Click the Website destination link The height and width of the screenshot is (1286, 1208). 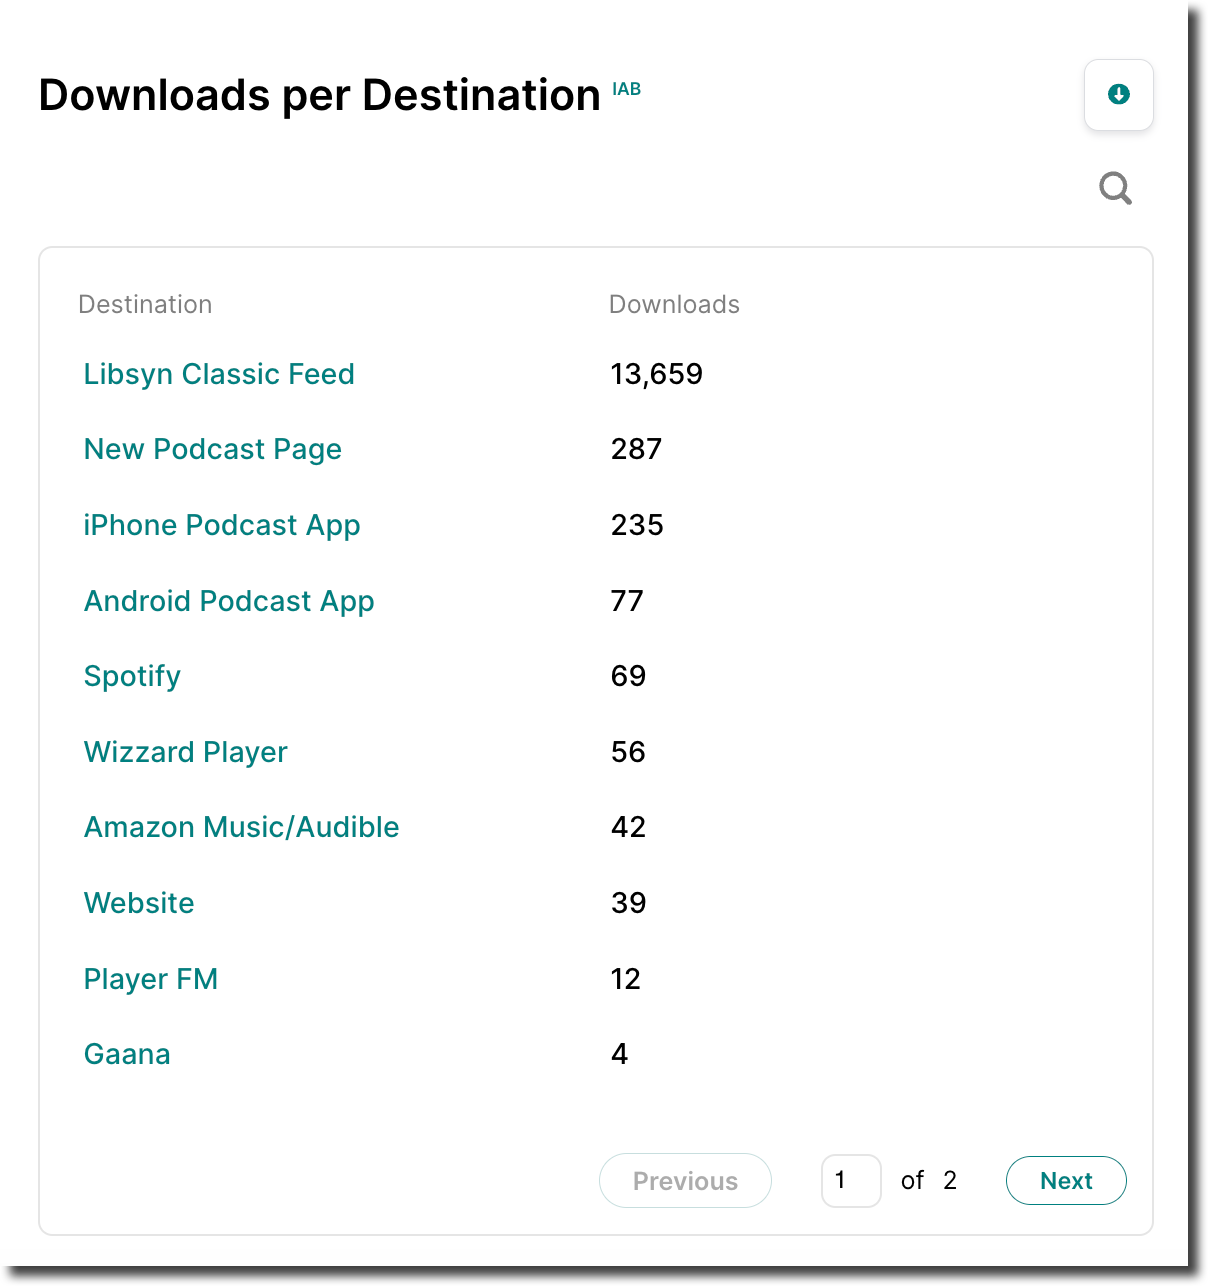click(x=139, y=903)
